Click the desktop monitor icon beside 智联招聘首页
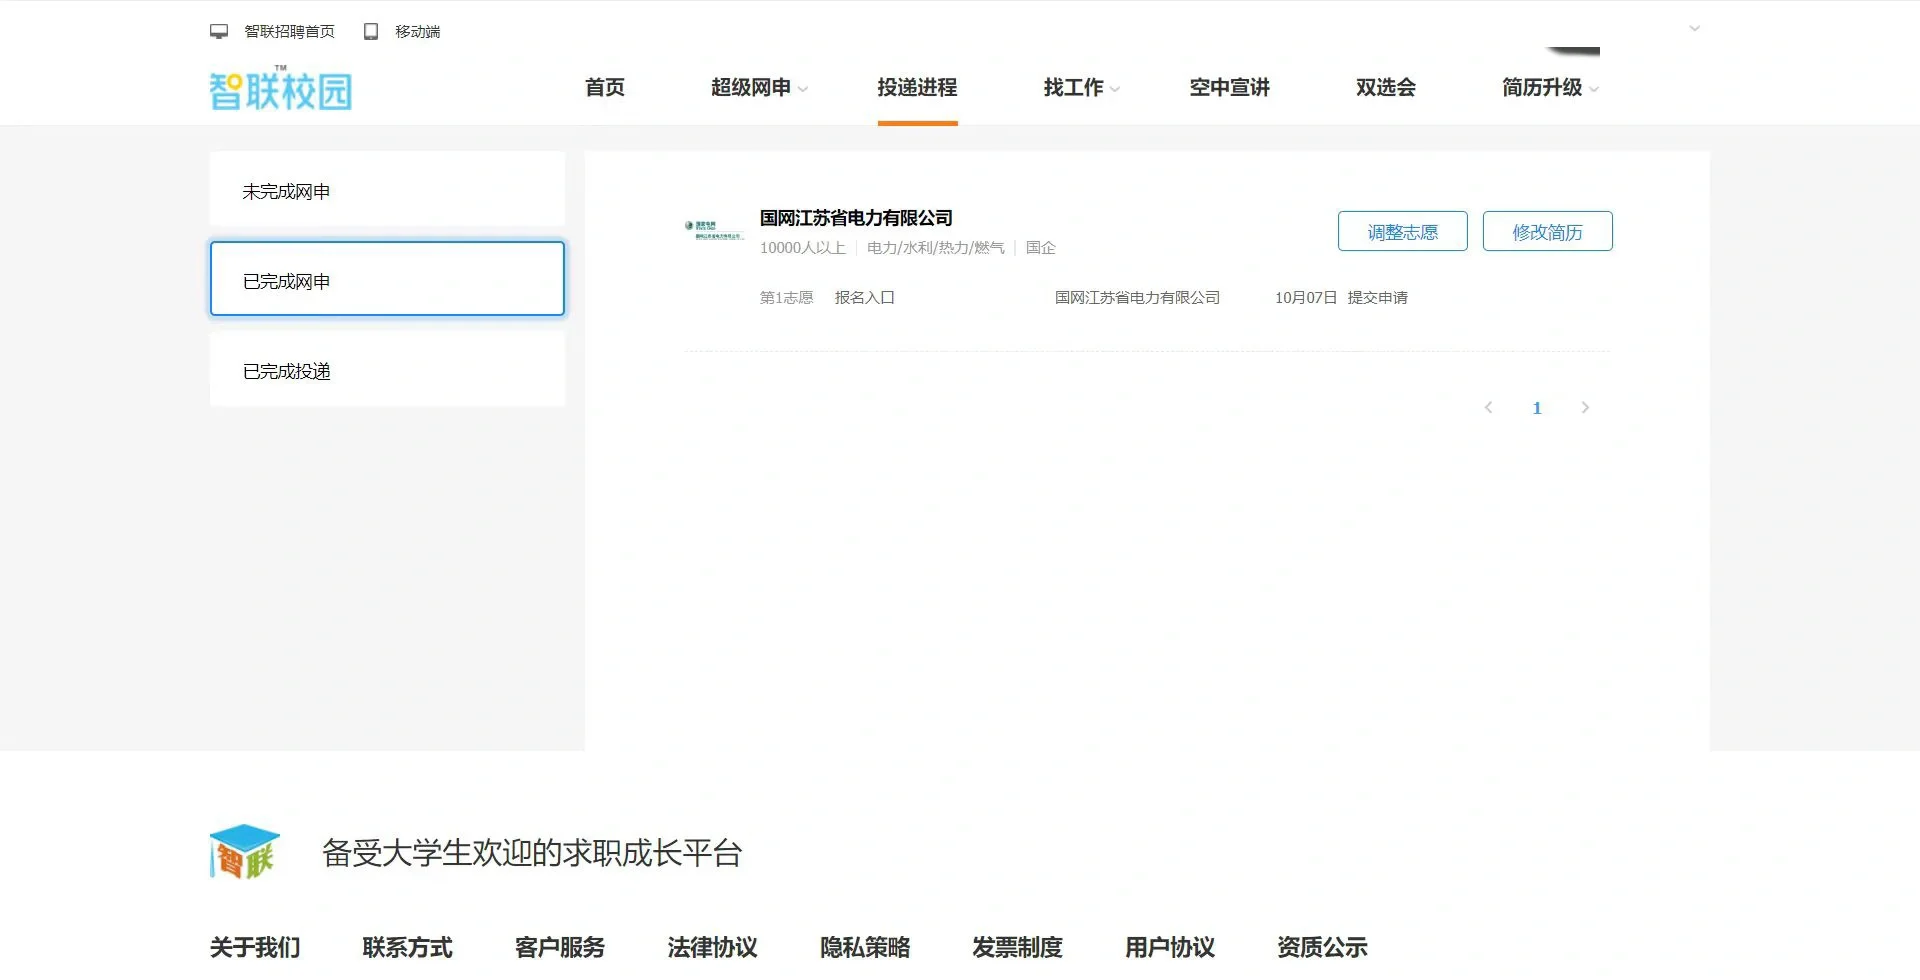The image size is (1920, 980). 219,32
